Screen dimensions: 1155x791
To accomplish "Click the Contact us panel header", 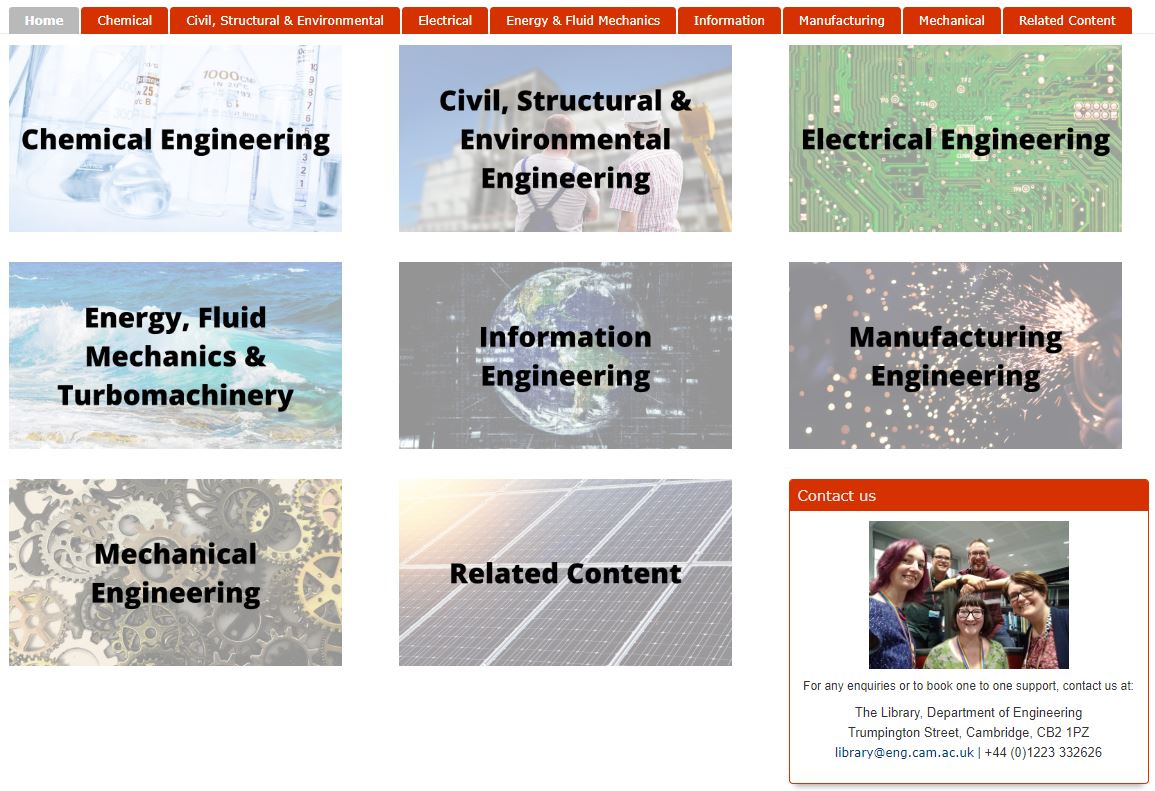I will [x=836, y=495].
